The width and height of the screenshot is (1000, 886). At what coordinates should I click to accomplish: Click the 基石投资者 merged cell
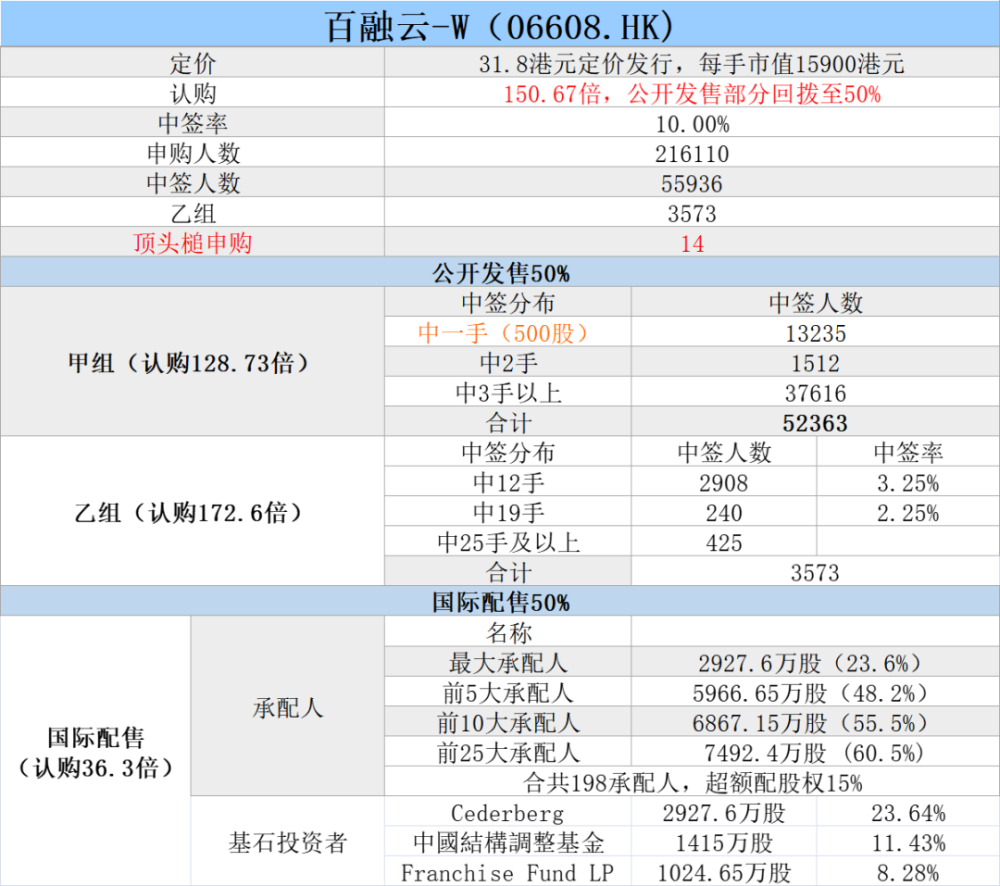click(x=288, y=842)
